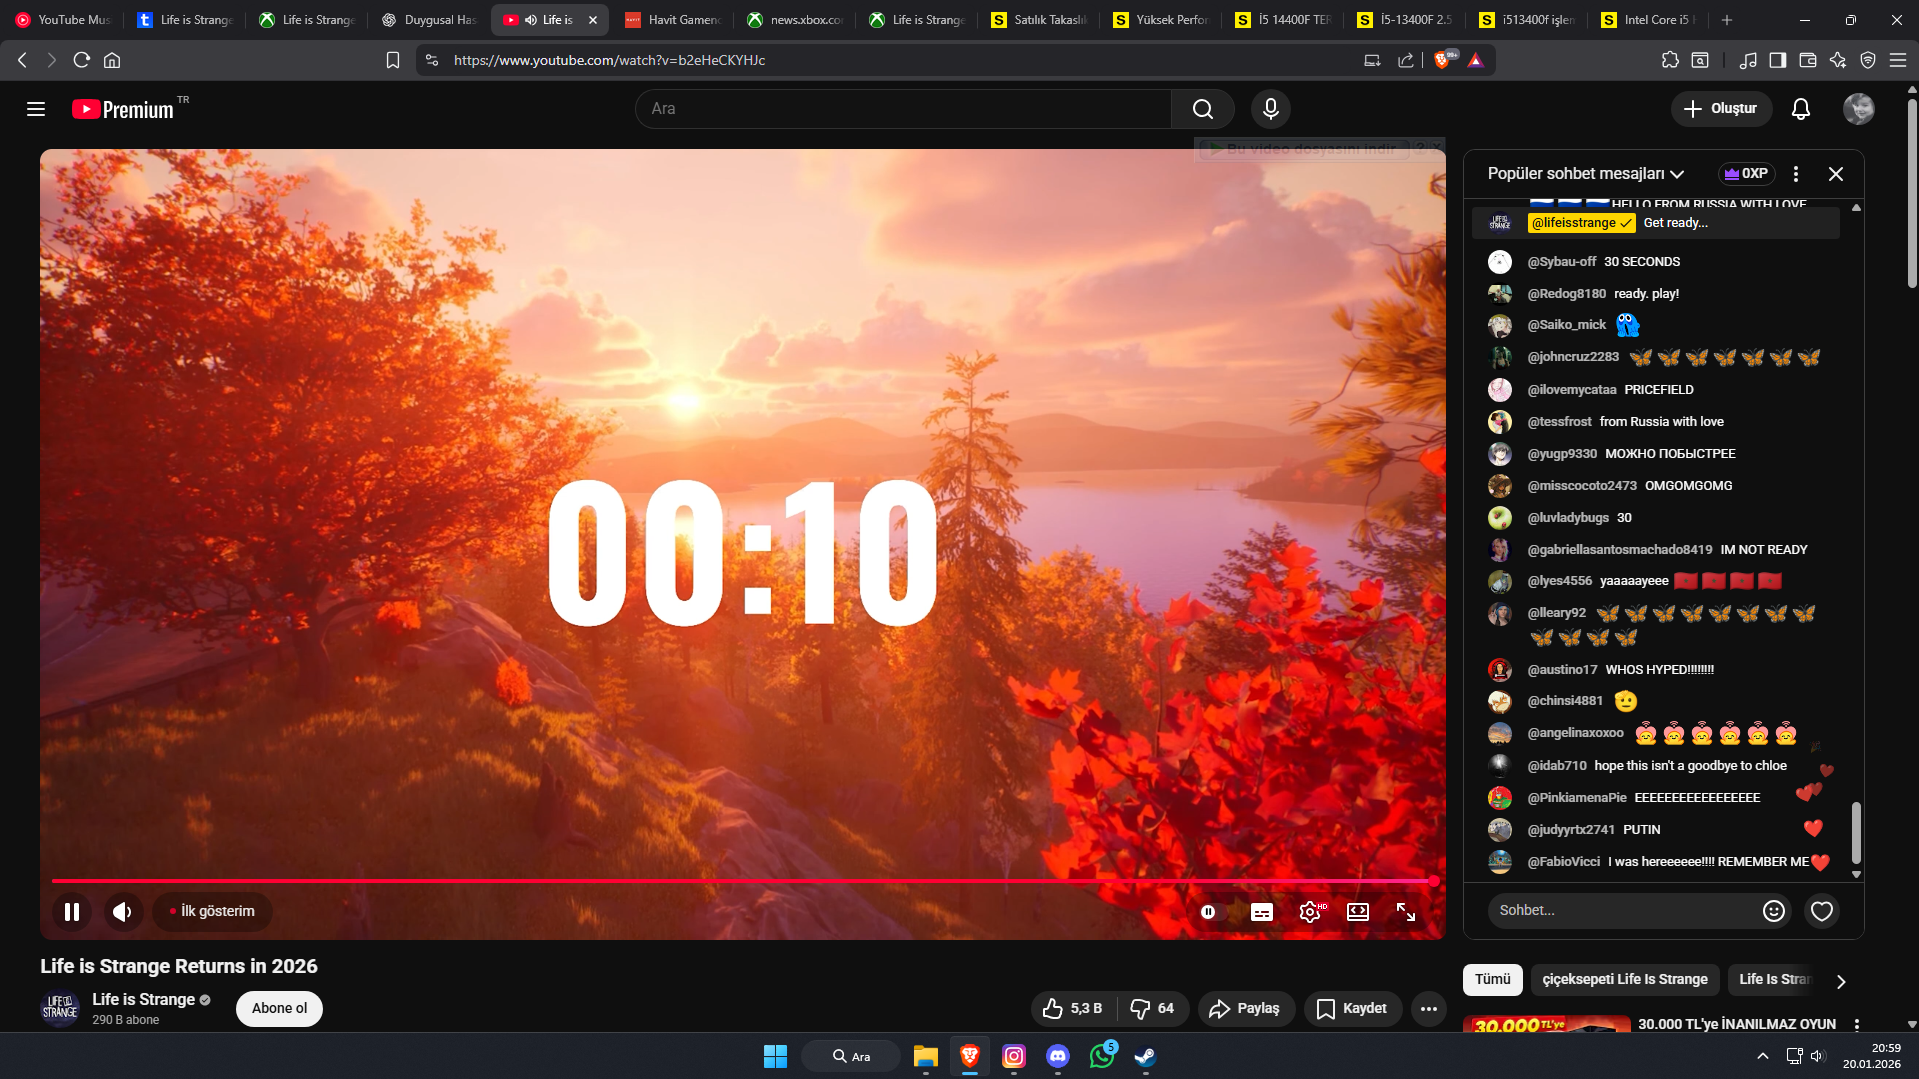Open WhatsApp from the taskbar
Screen dimensions: 1919x1079
click(x=1103, y=1056)
